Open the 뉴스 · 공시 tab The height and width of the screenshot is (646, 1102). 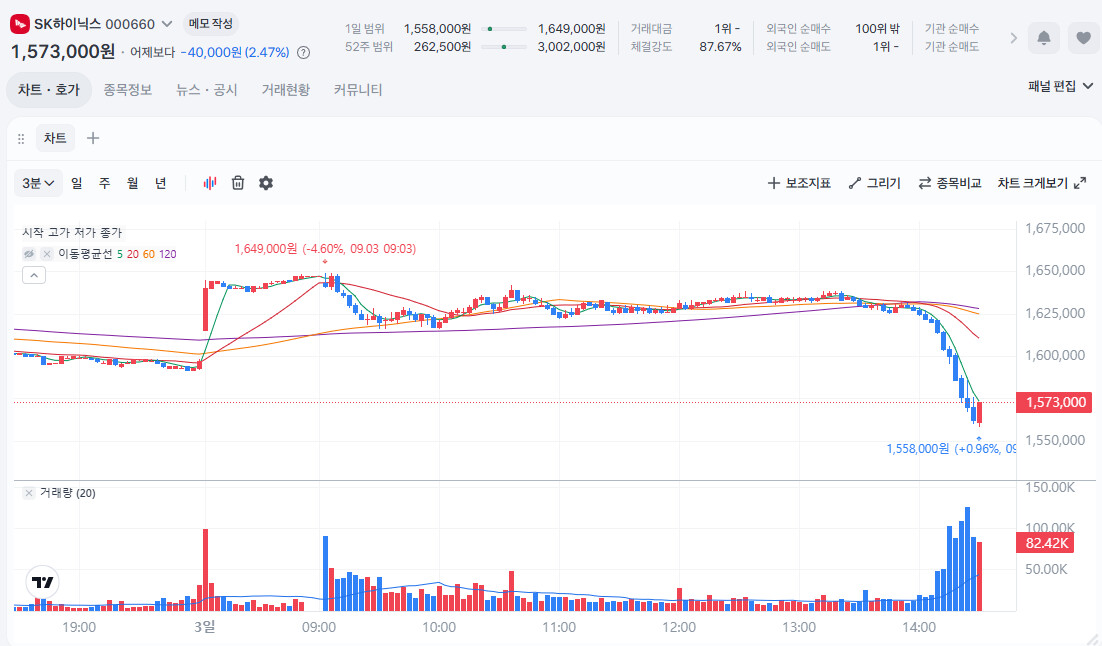point(207,89)
